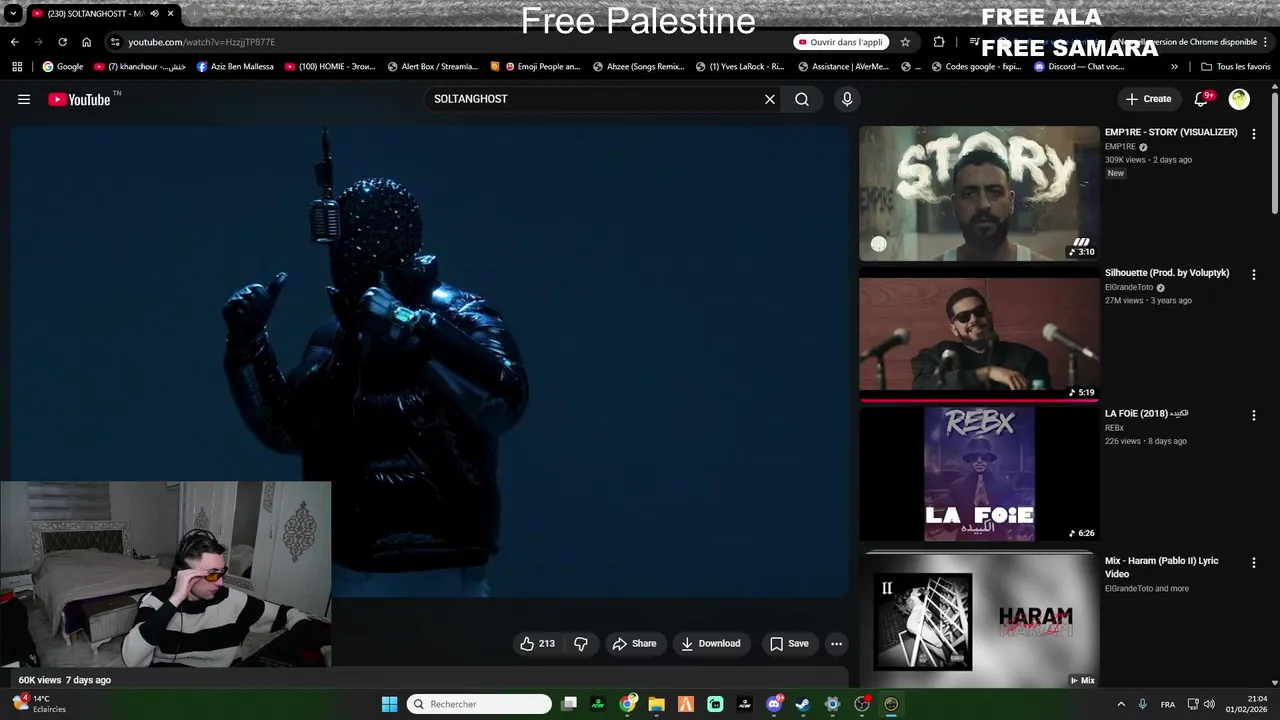1280x720 pixels.
Task: Open YouTube notifications bell
Action: (1203, 99)
